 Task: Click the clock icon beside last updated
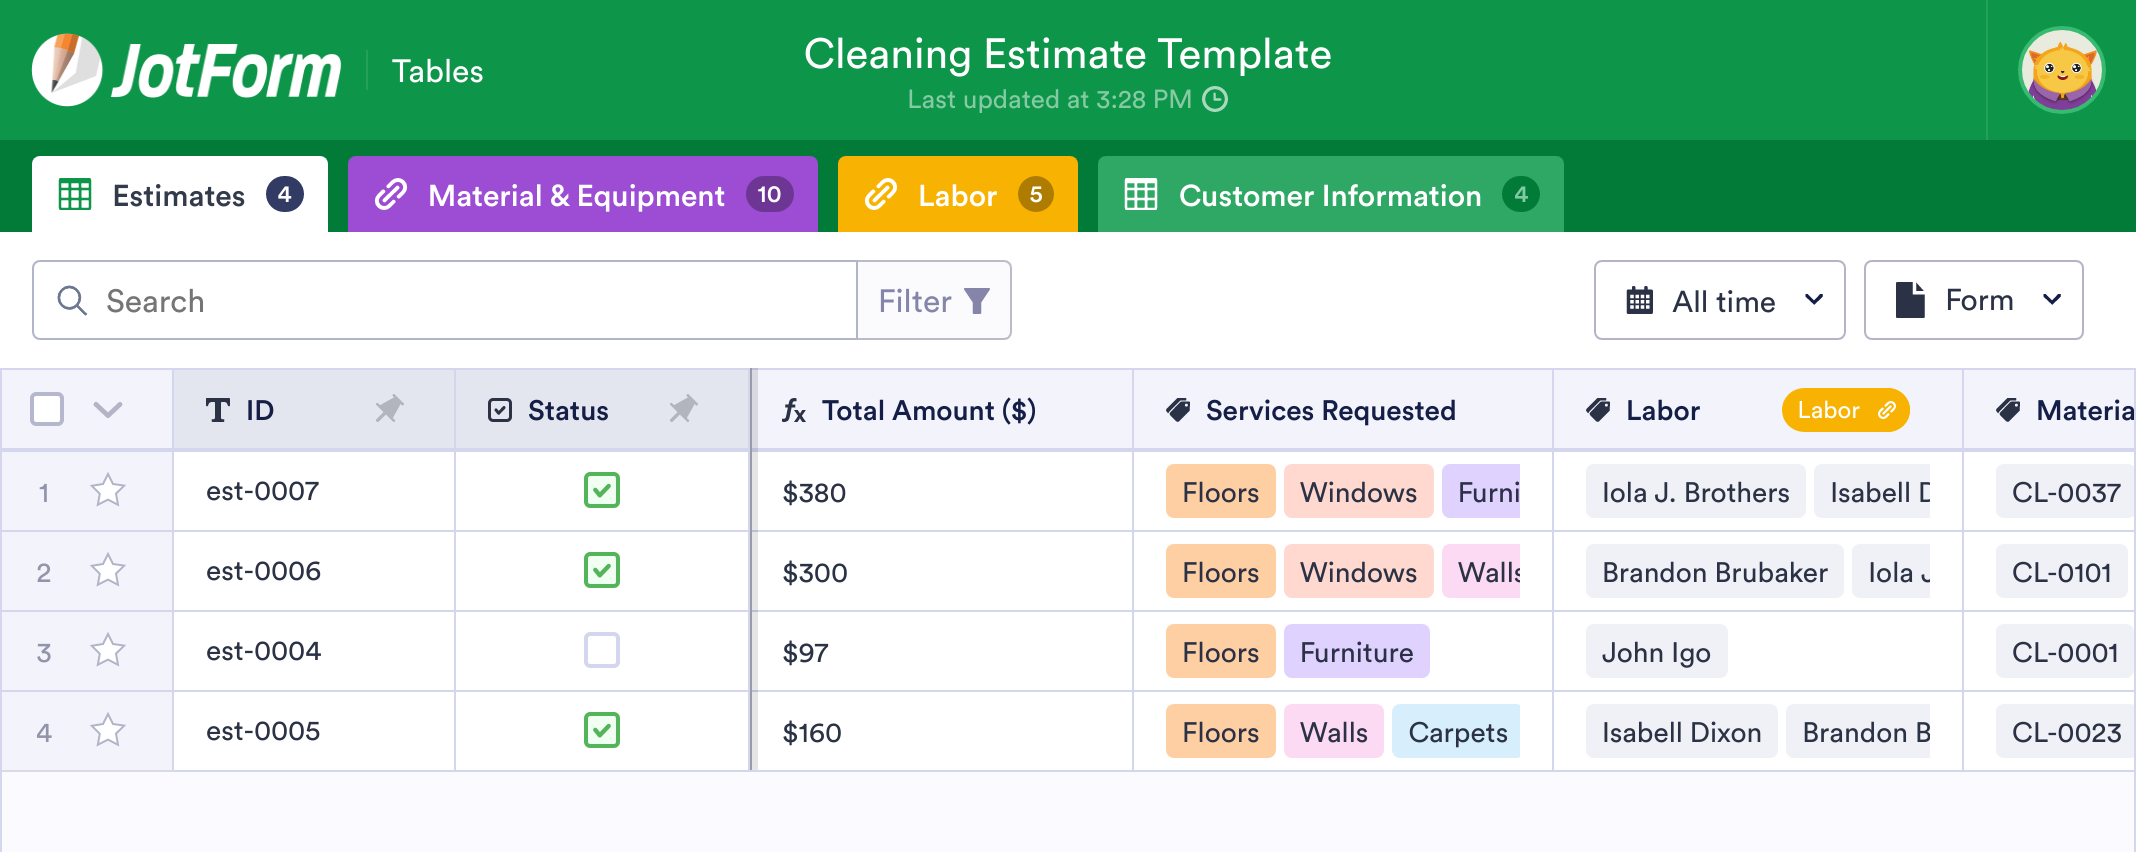tap(1215, 99)
